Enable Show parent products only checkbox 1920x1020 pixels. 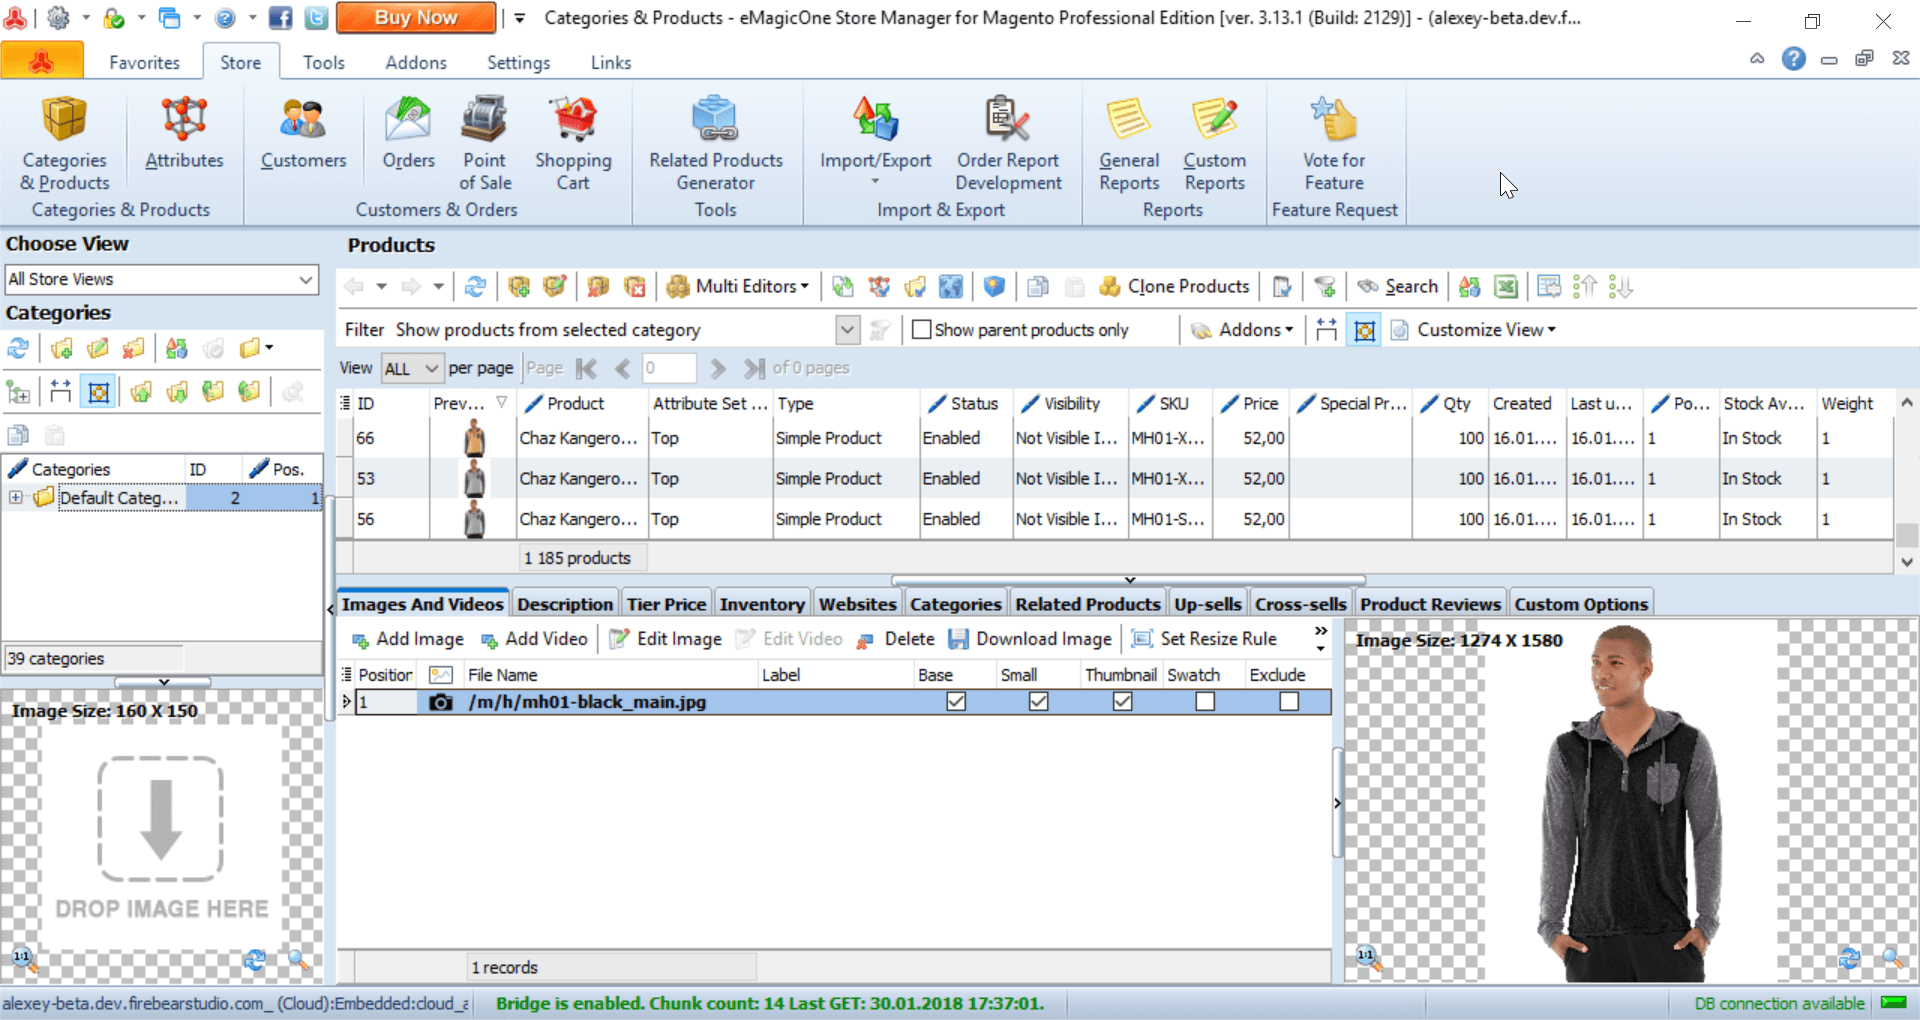click(x=922, y=329)
